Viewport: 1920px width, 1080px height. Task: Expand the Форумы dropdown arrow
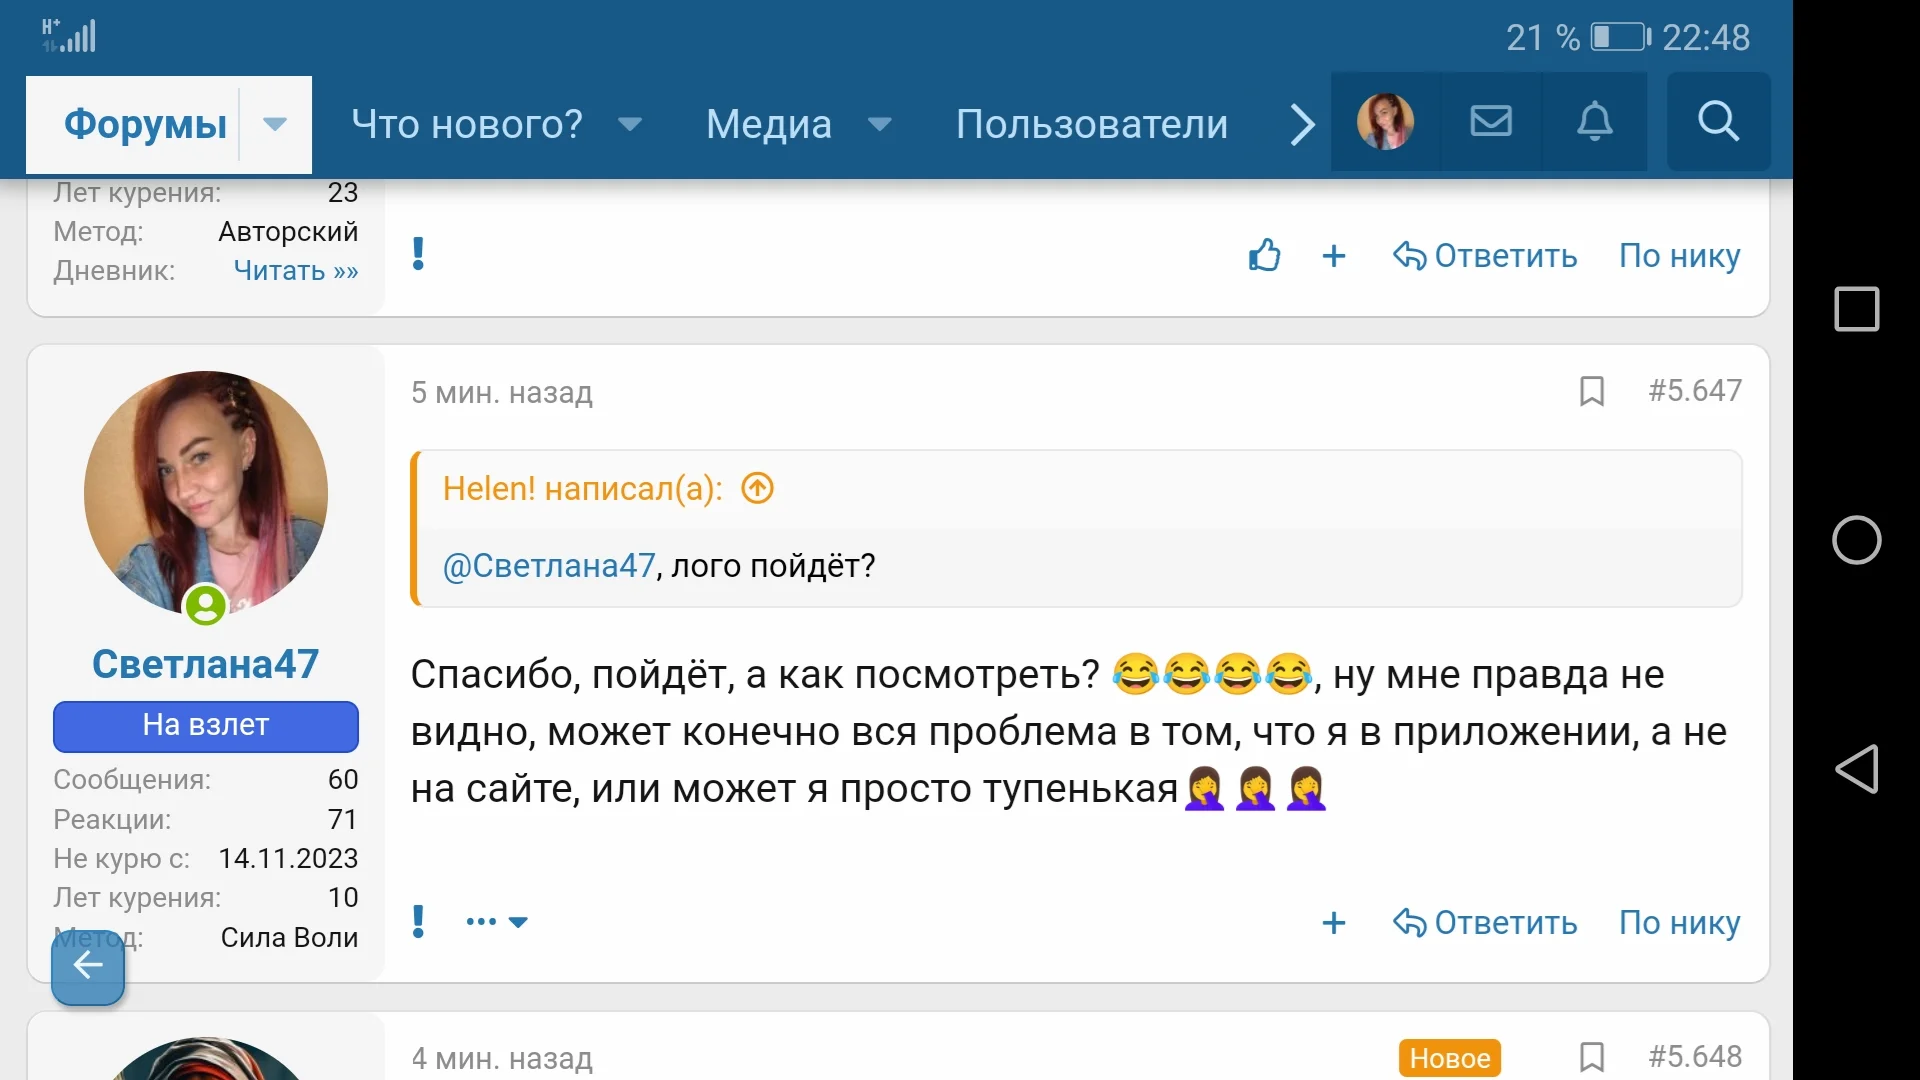[275, 124]
